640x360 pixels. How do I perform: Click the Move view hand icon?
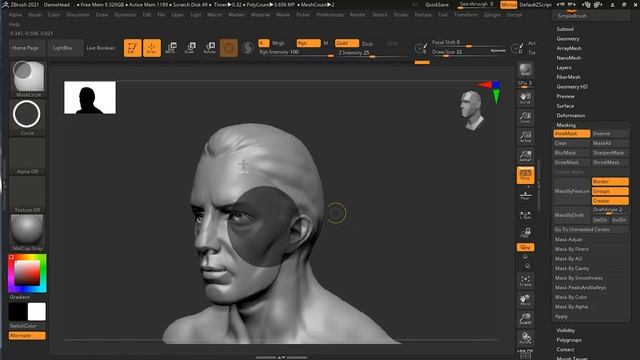tap(525, 300)
